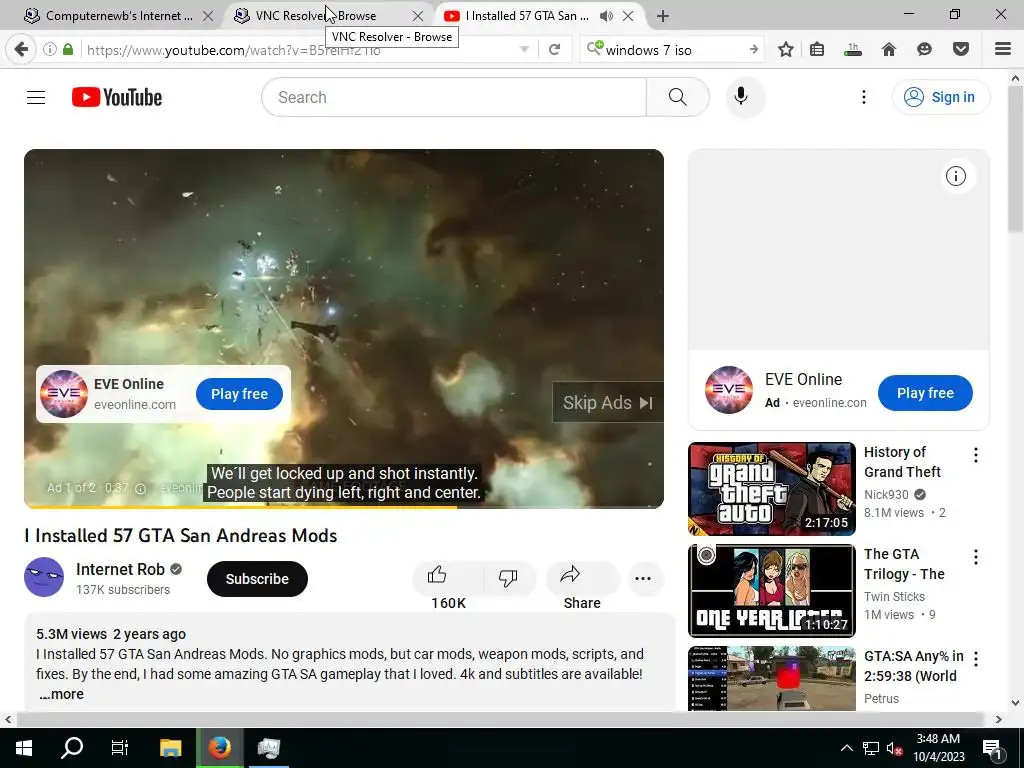This screenshot has height=768, width=1024.
Task: Click the ad info icon near ad counter
Action: point(140,488)
